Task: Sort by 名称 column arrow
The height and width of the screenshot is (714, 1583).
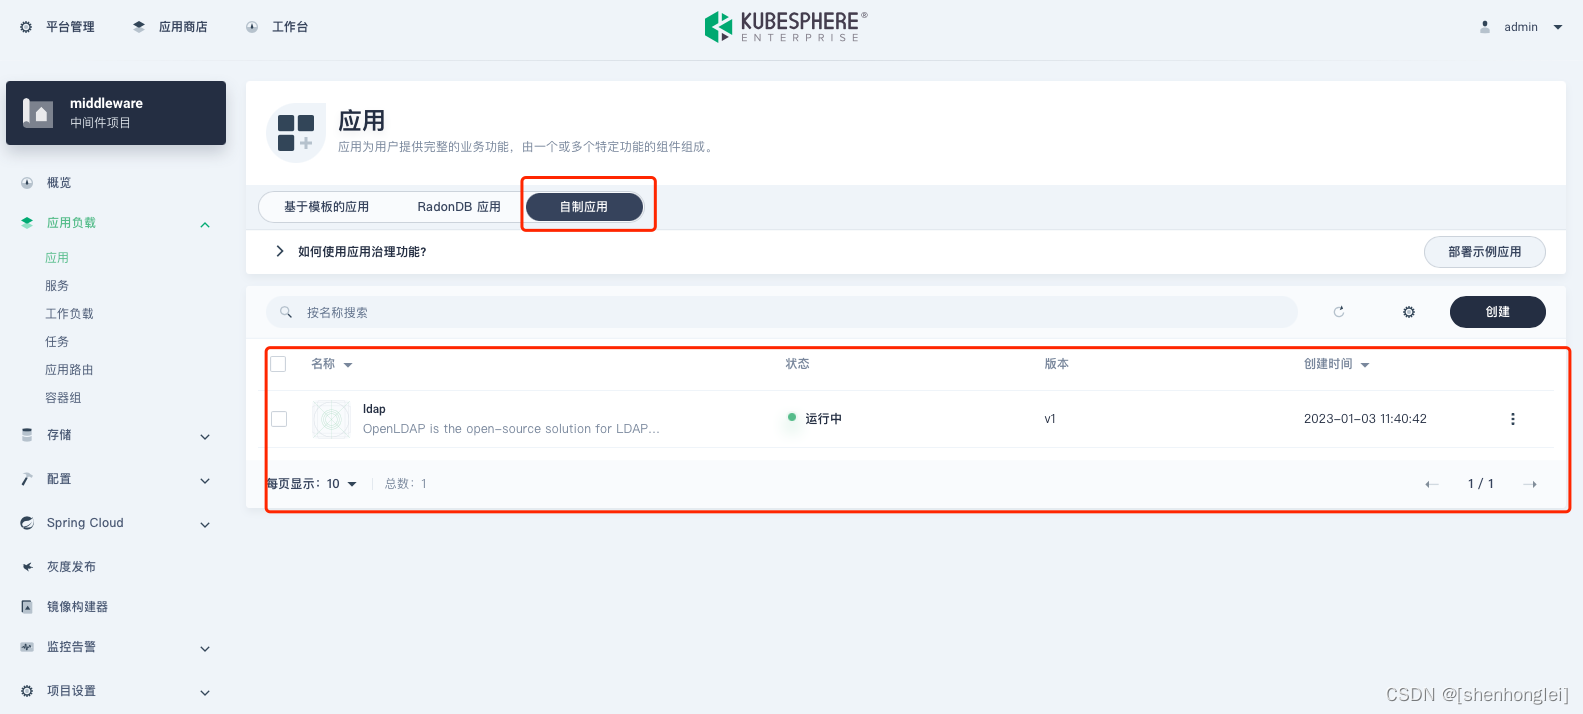Action: (x=348, y=365)
